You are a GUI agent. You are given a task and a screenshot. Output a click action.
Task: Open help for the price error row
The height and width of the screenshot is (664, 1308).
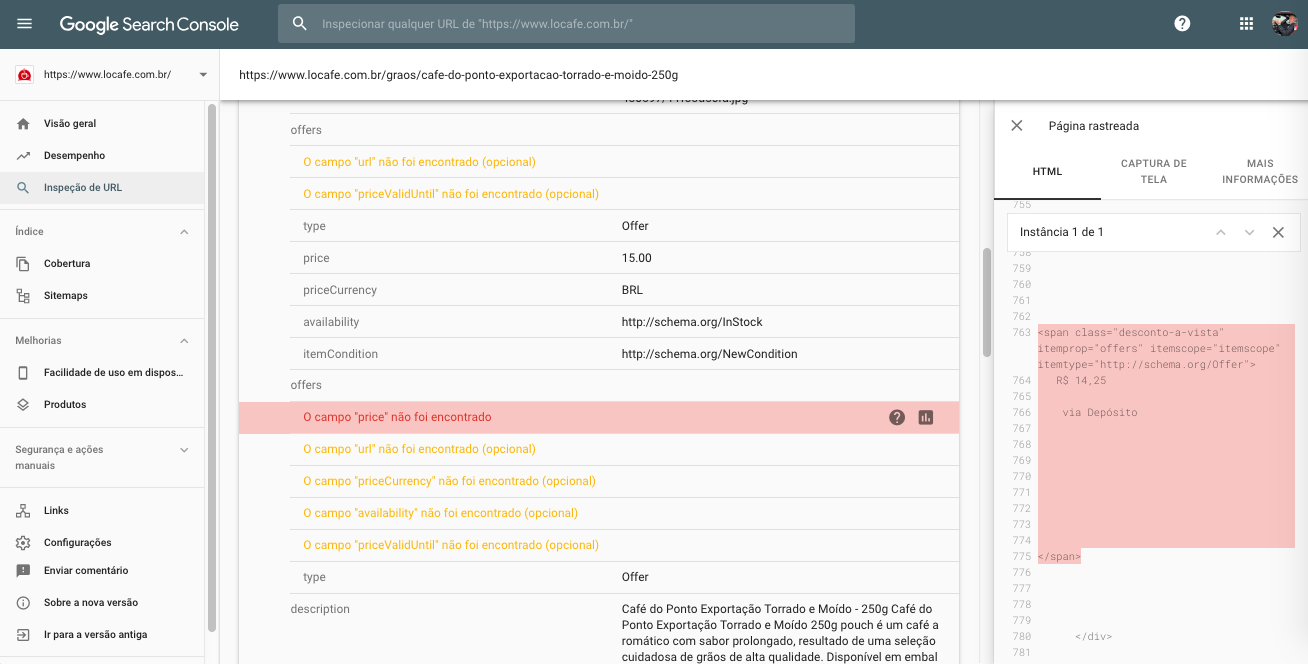click(897, 418)
